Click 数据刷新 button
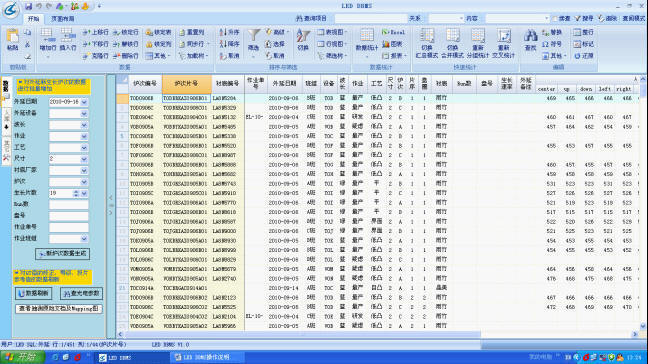The width and height of the screenshot is (648, 364). [x=33, y=293]
